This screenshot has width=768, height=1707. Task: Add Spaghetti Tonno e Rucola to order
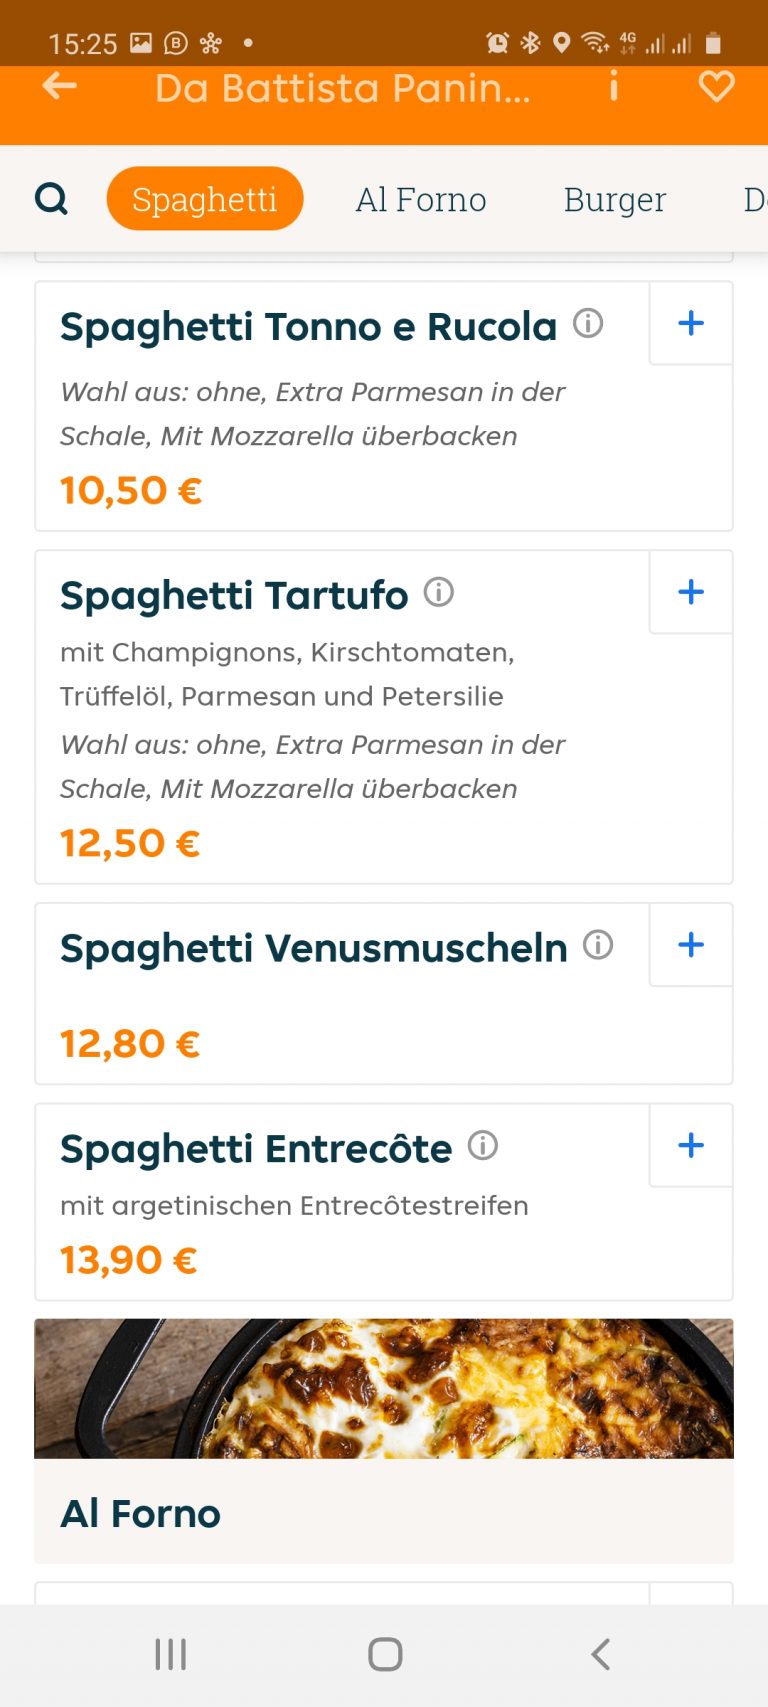[x=691, y=323]
